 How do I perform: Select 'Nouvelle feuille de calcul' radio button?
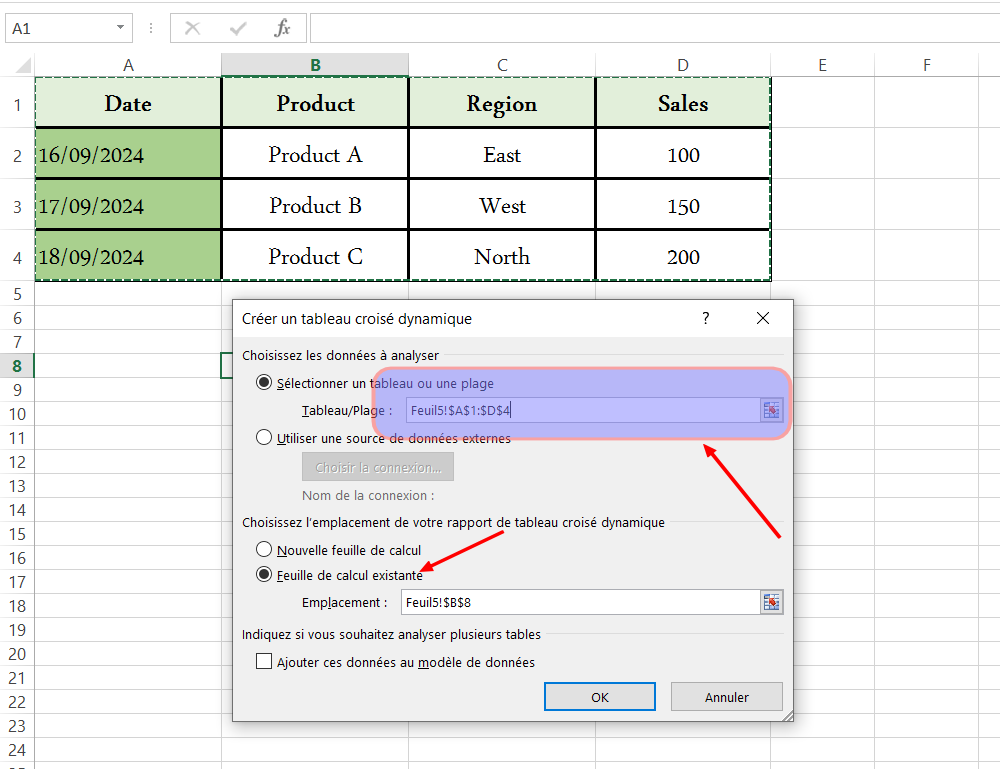coord(263,549)
